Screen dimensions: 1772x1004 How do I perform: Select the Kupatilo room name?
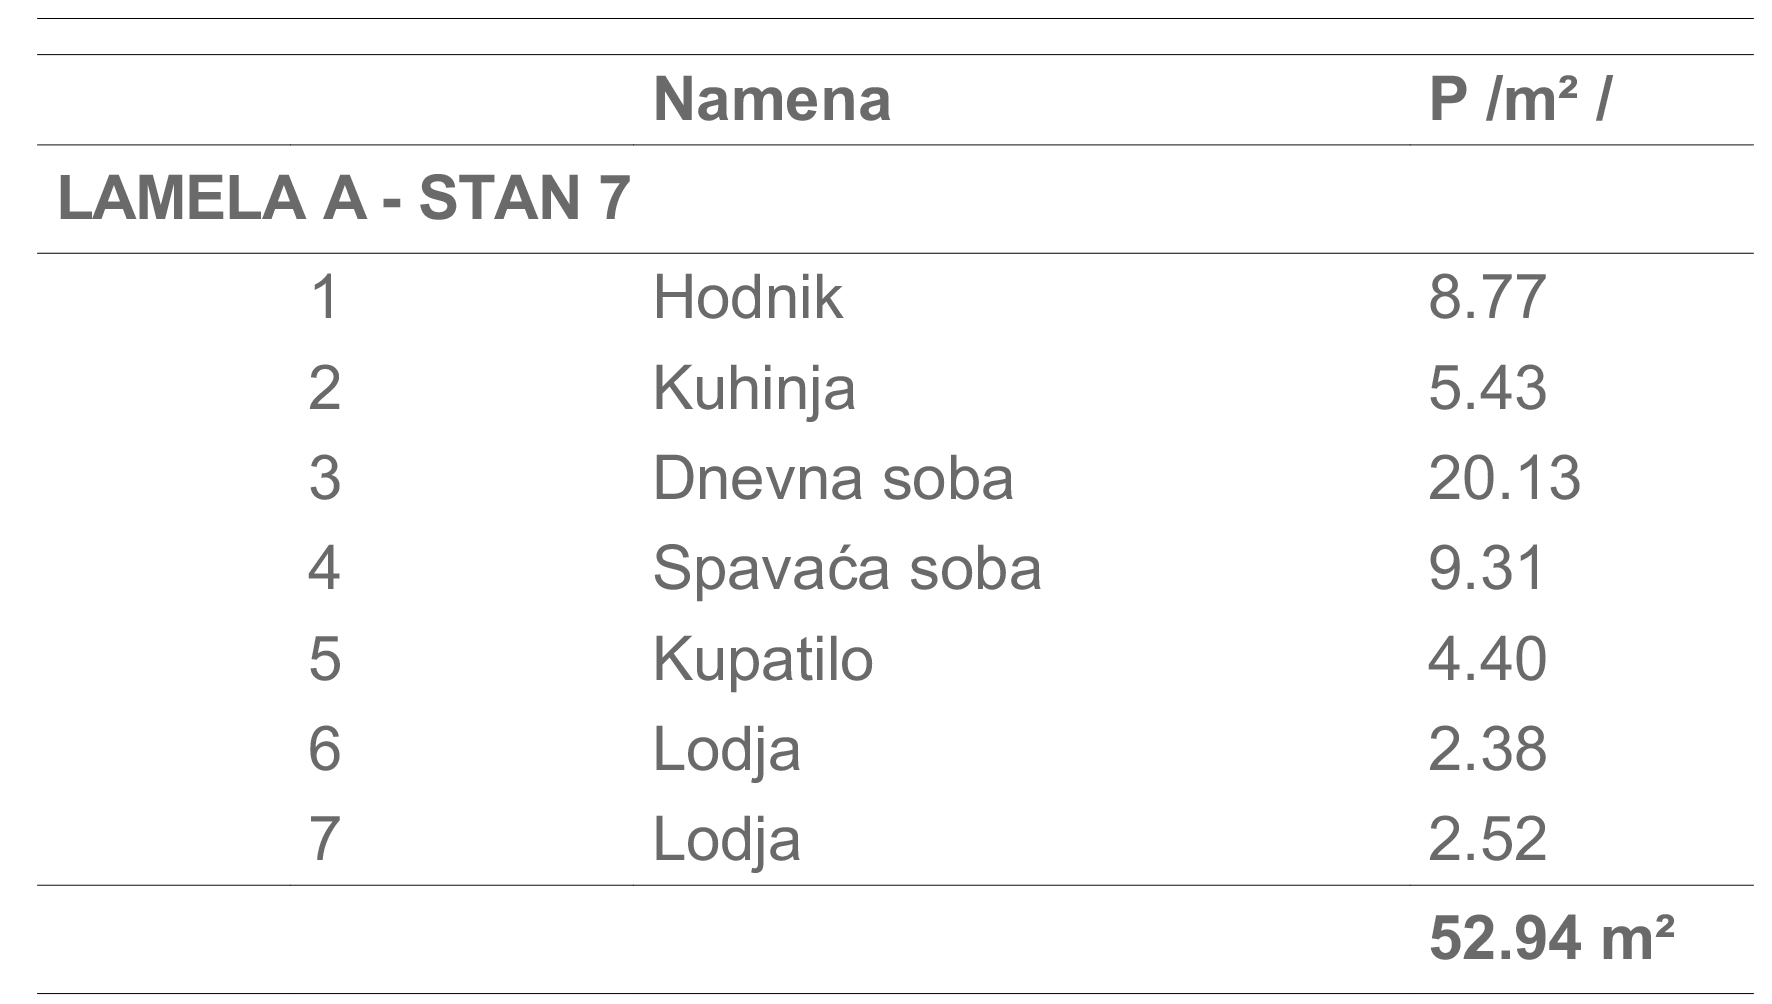click(x=763, y=661)
